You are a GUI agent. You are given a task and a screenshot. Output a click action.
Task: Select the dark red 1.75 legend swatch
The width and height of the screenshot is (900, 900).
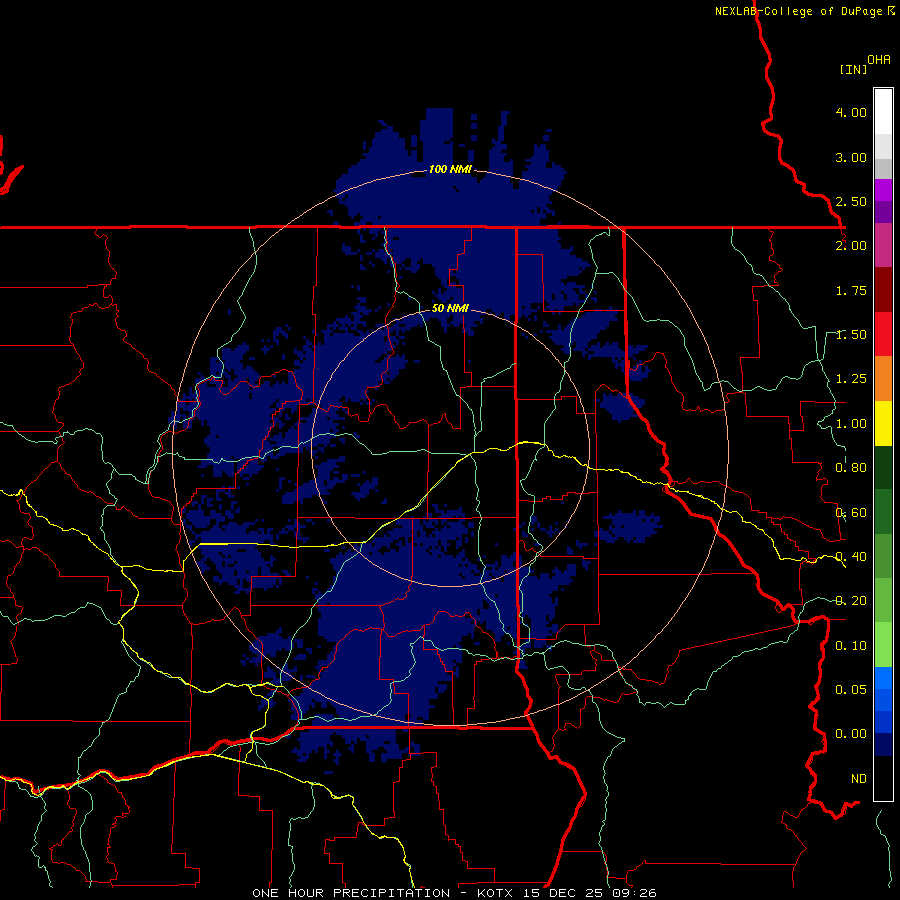pyautogui.click(x=883, y=290)
